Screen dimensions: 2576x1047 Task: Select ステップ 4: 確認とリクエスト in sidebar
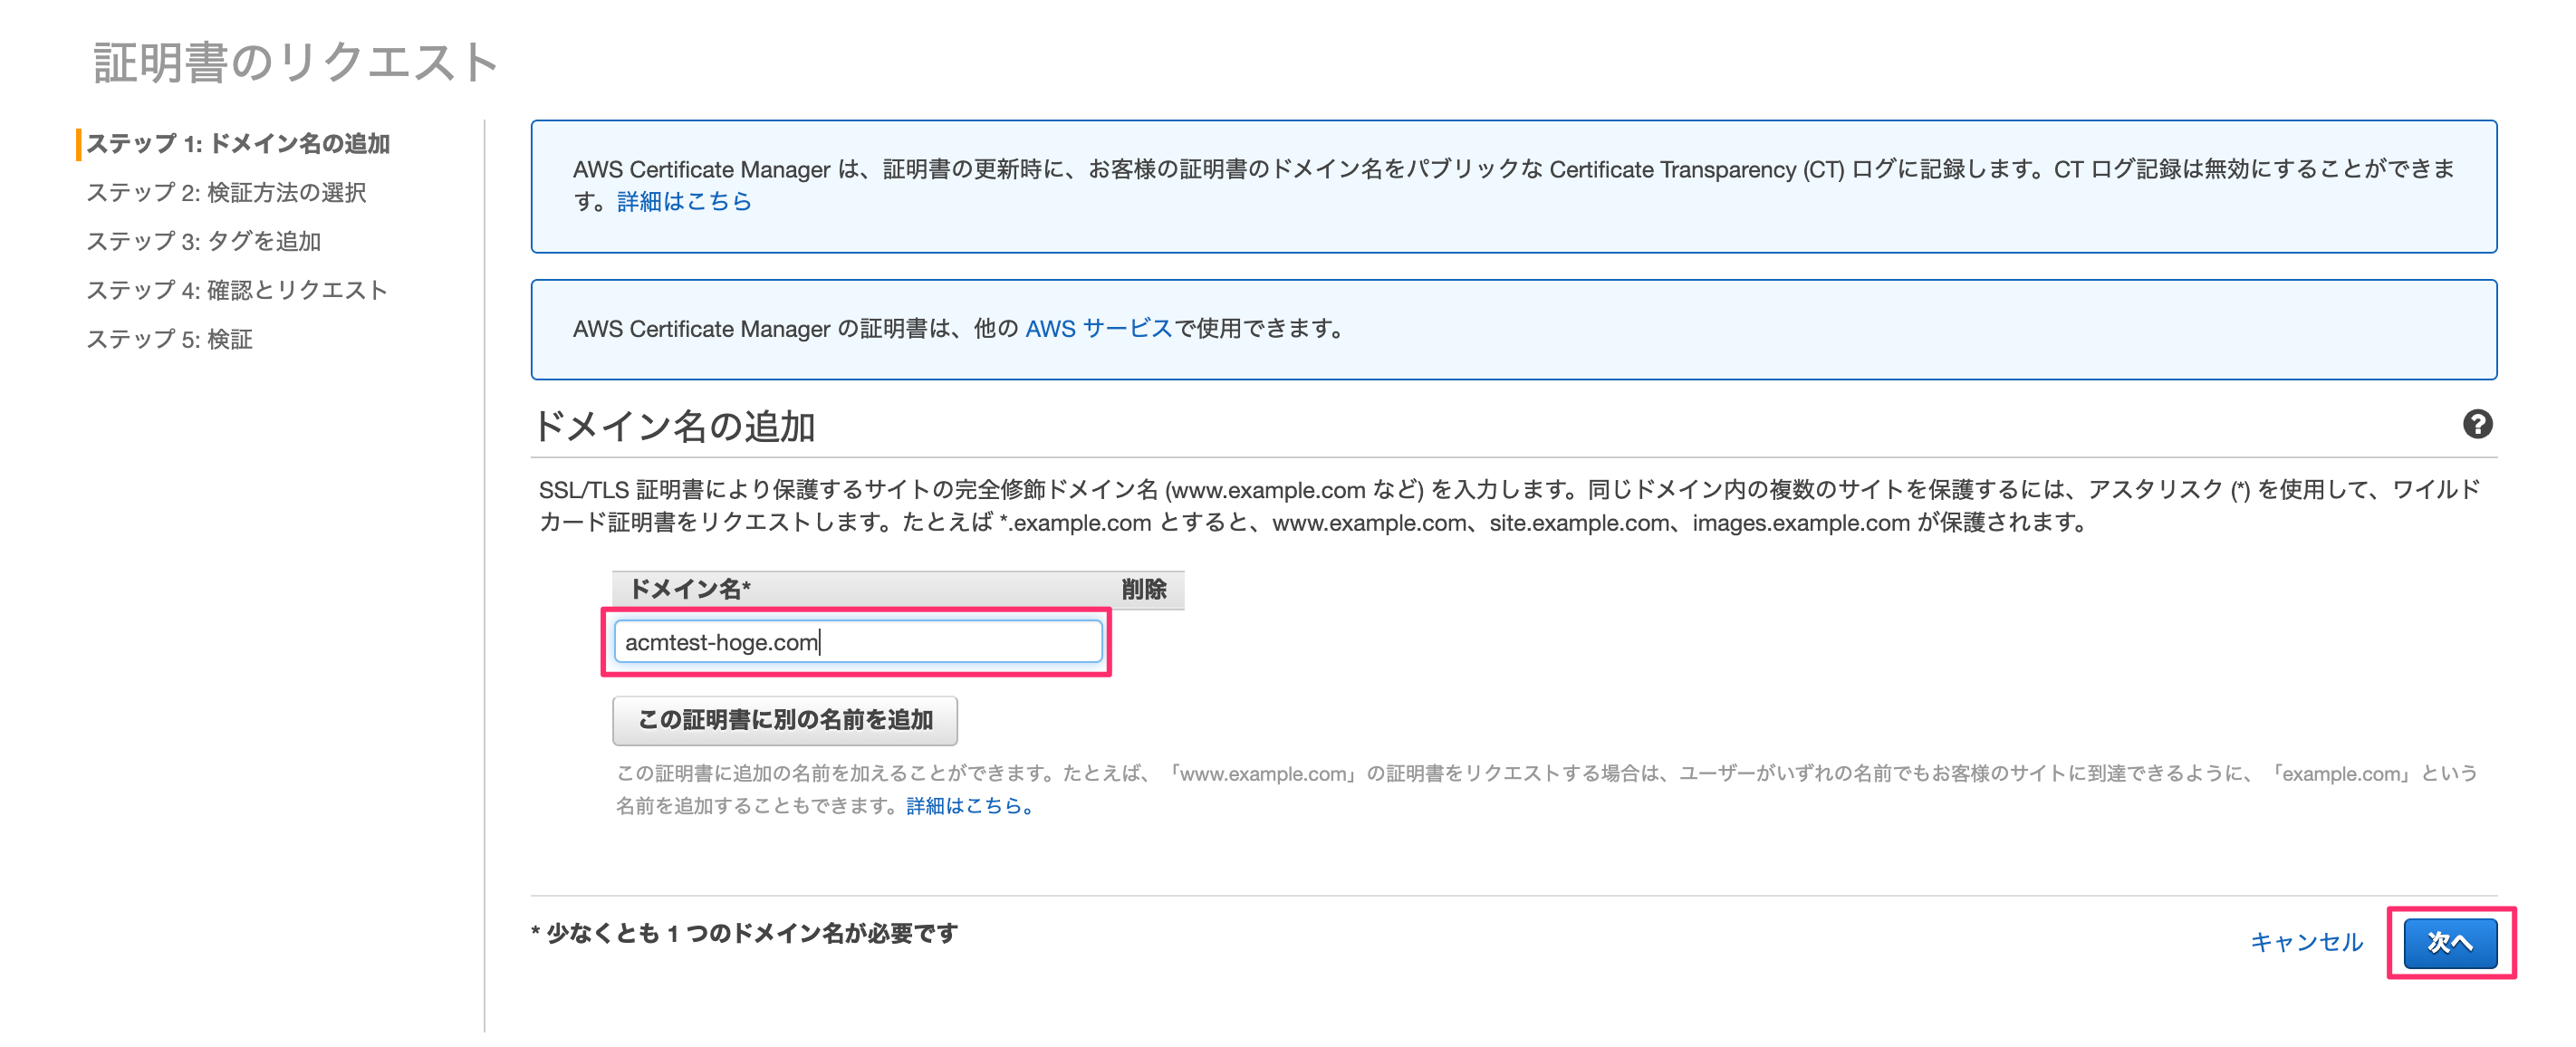tap(236, 290)
